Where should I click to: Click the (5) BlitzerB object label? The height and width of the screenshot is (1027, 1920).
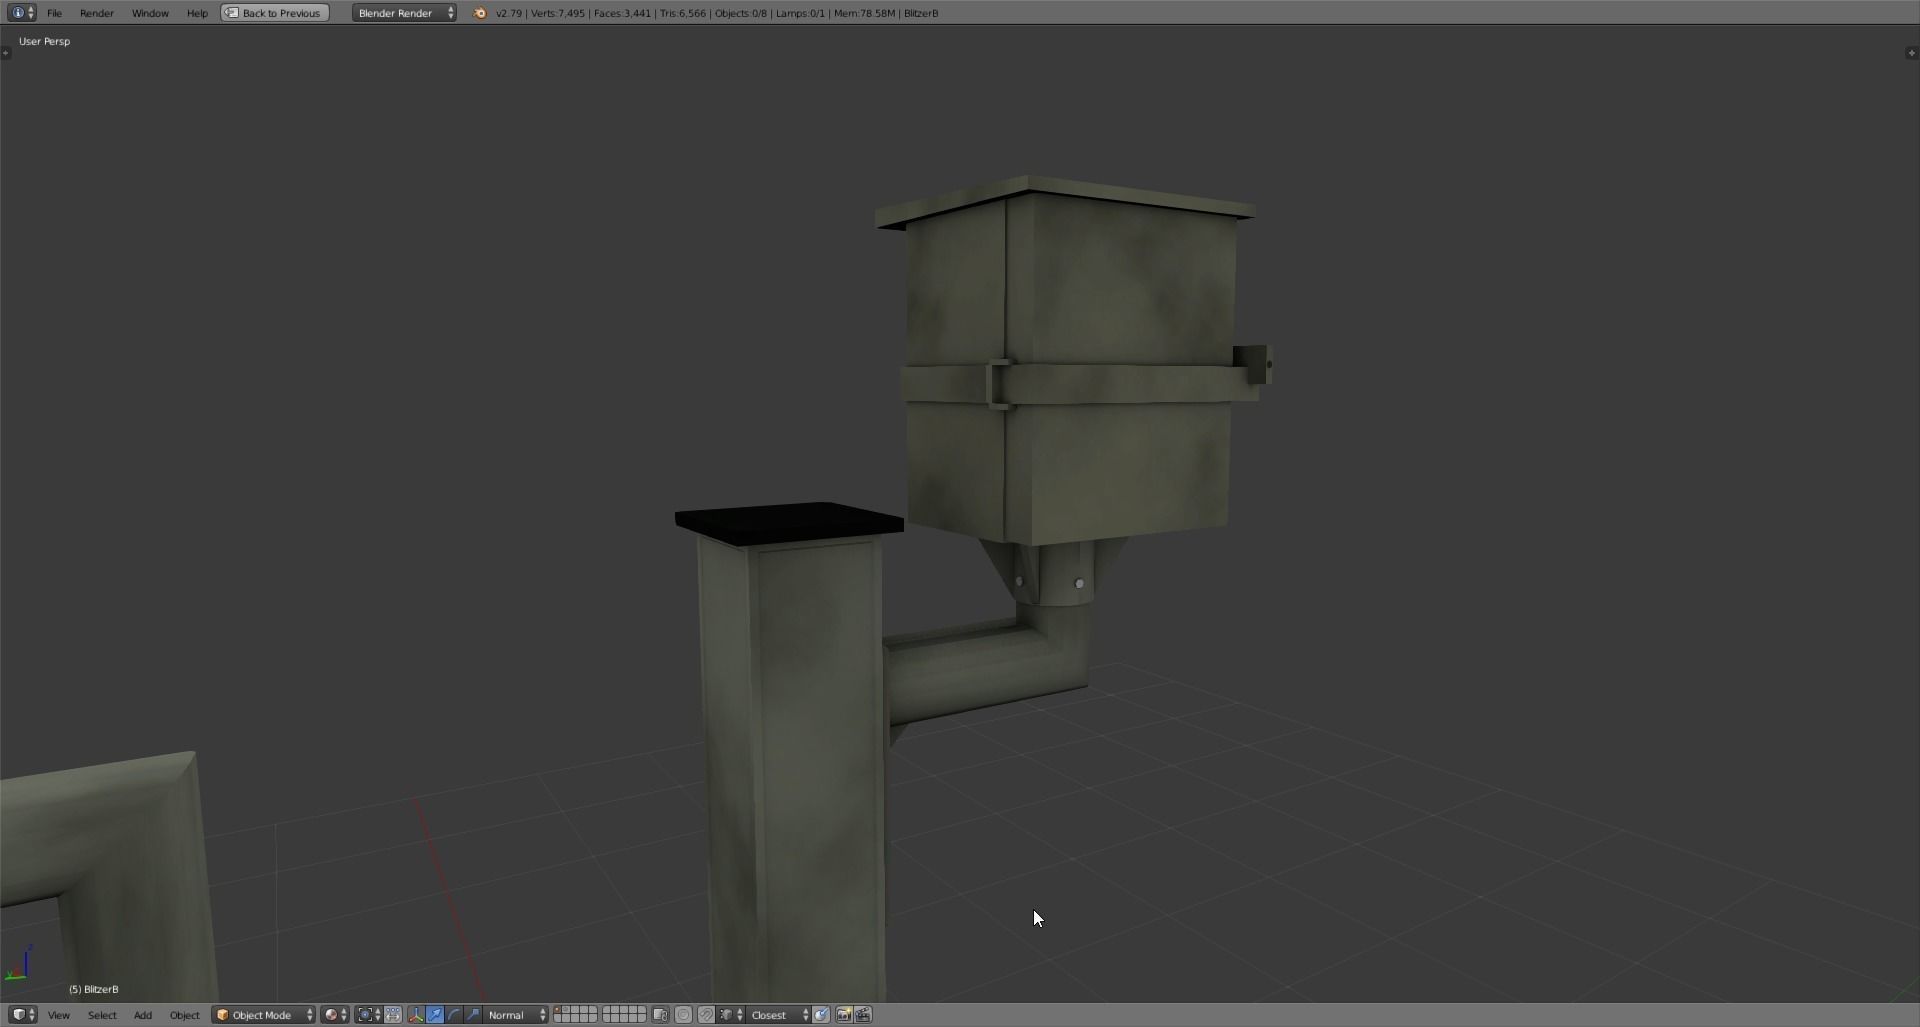[94, 989]
